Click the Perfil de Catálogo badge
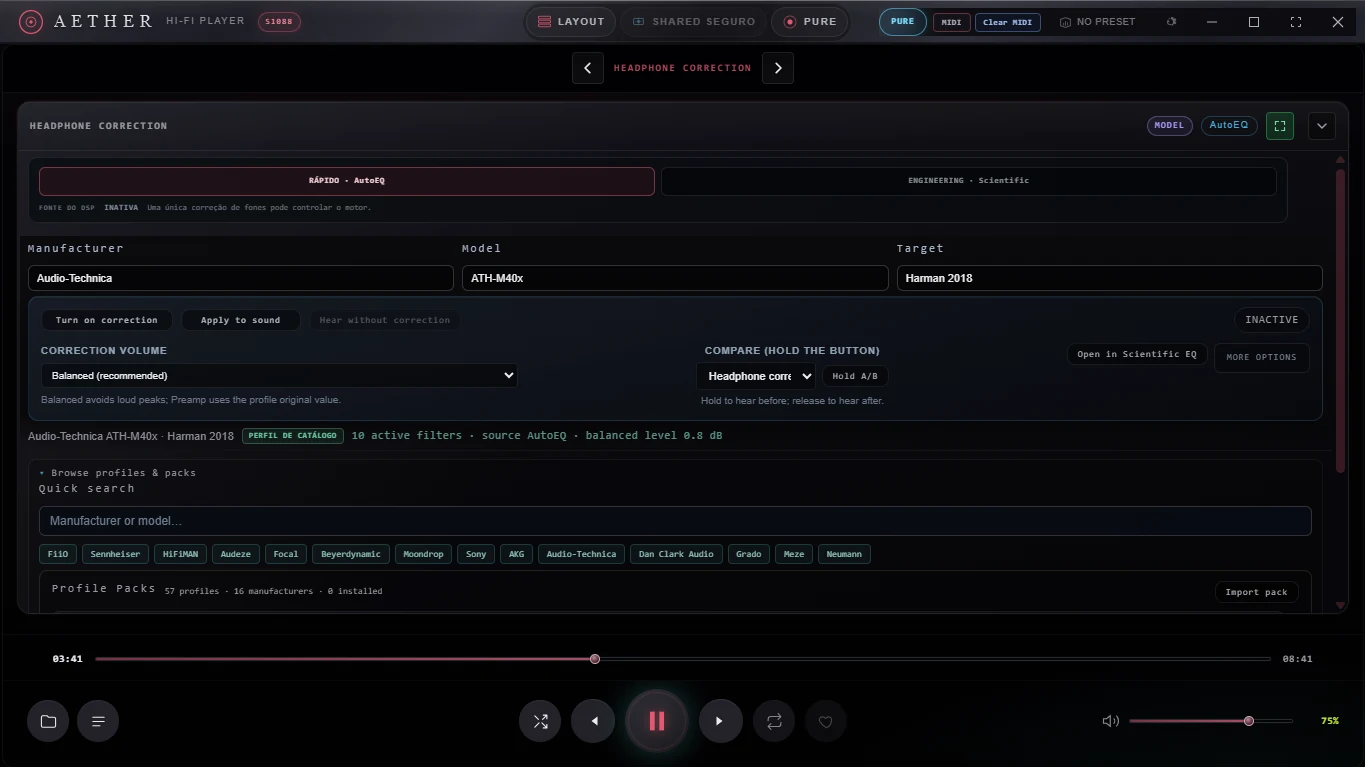Screen dimensions: 1365x767 pos(293,436)
